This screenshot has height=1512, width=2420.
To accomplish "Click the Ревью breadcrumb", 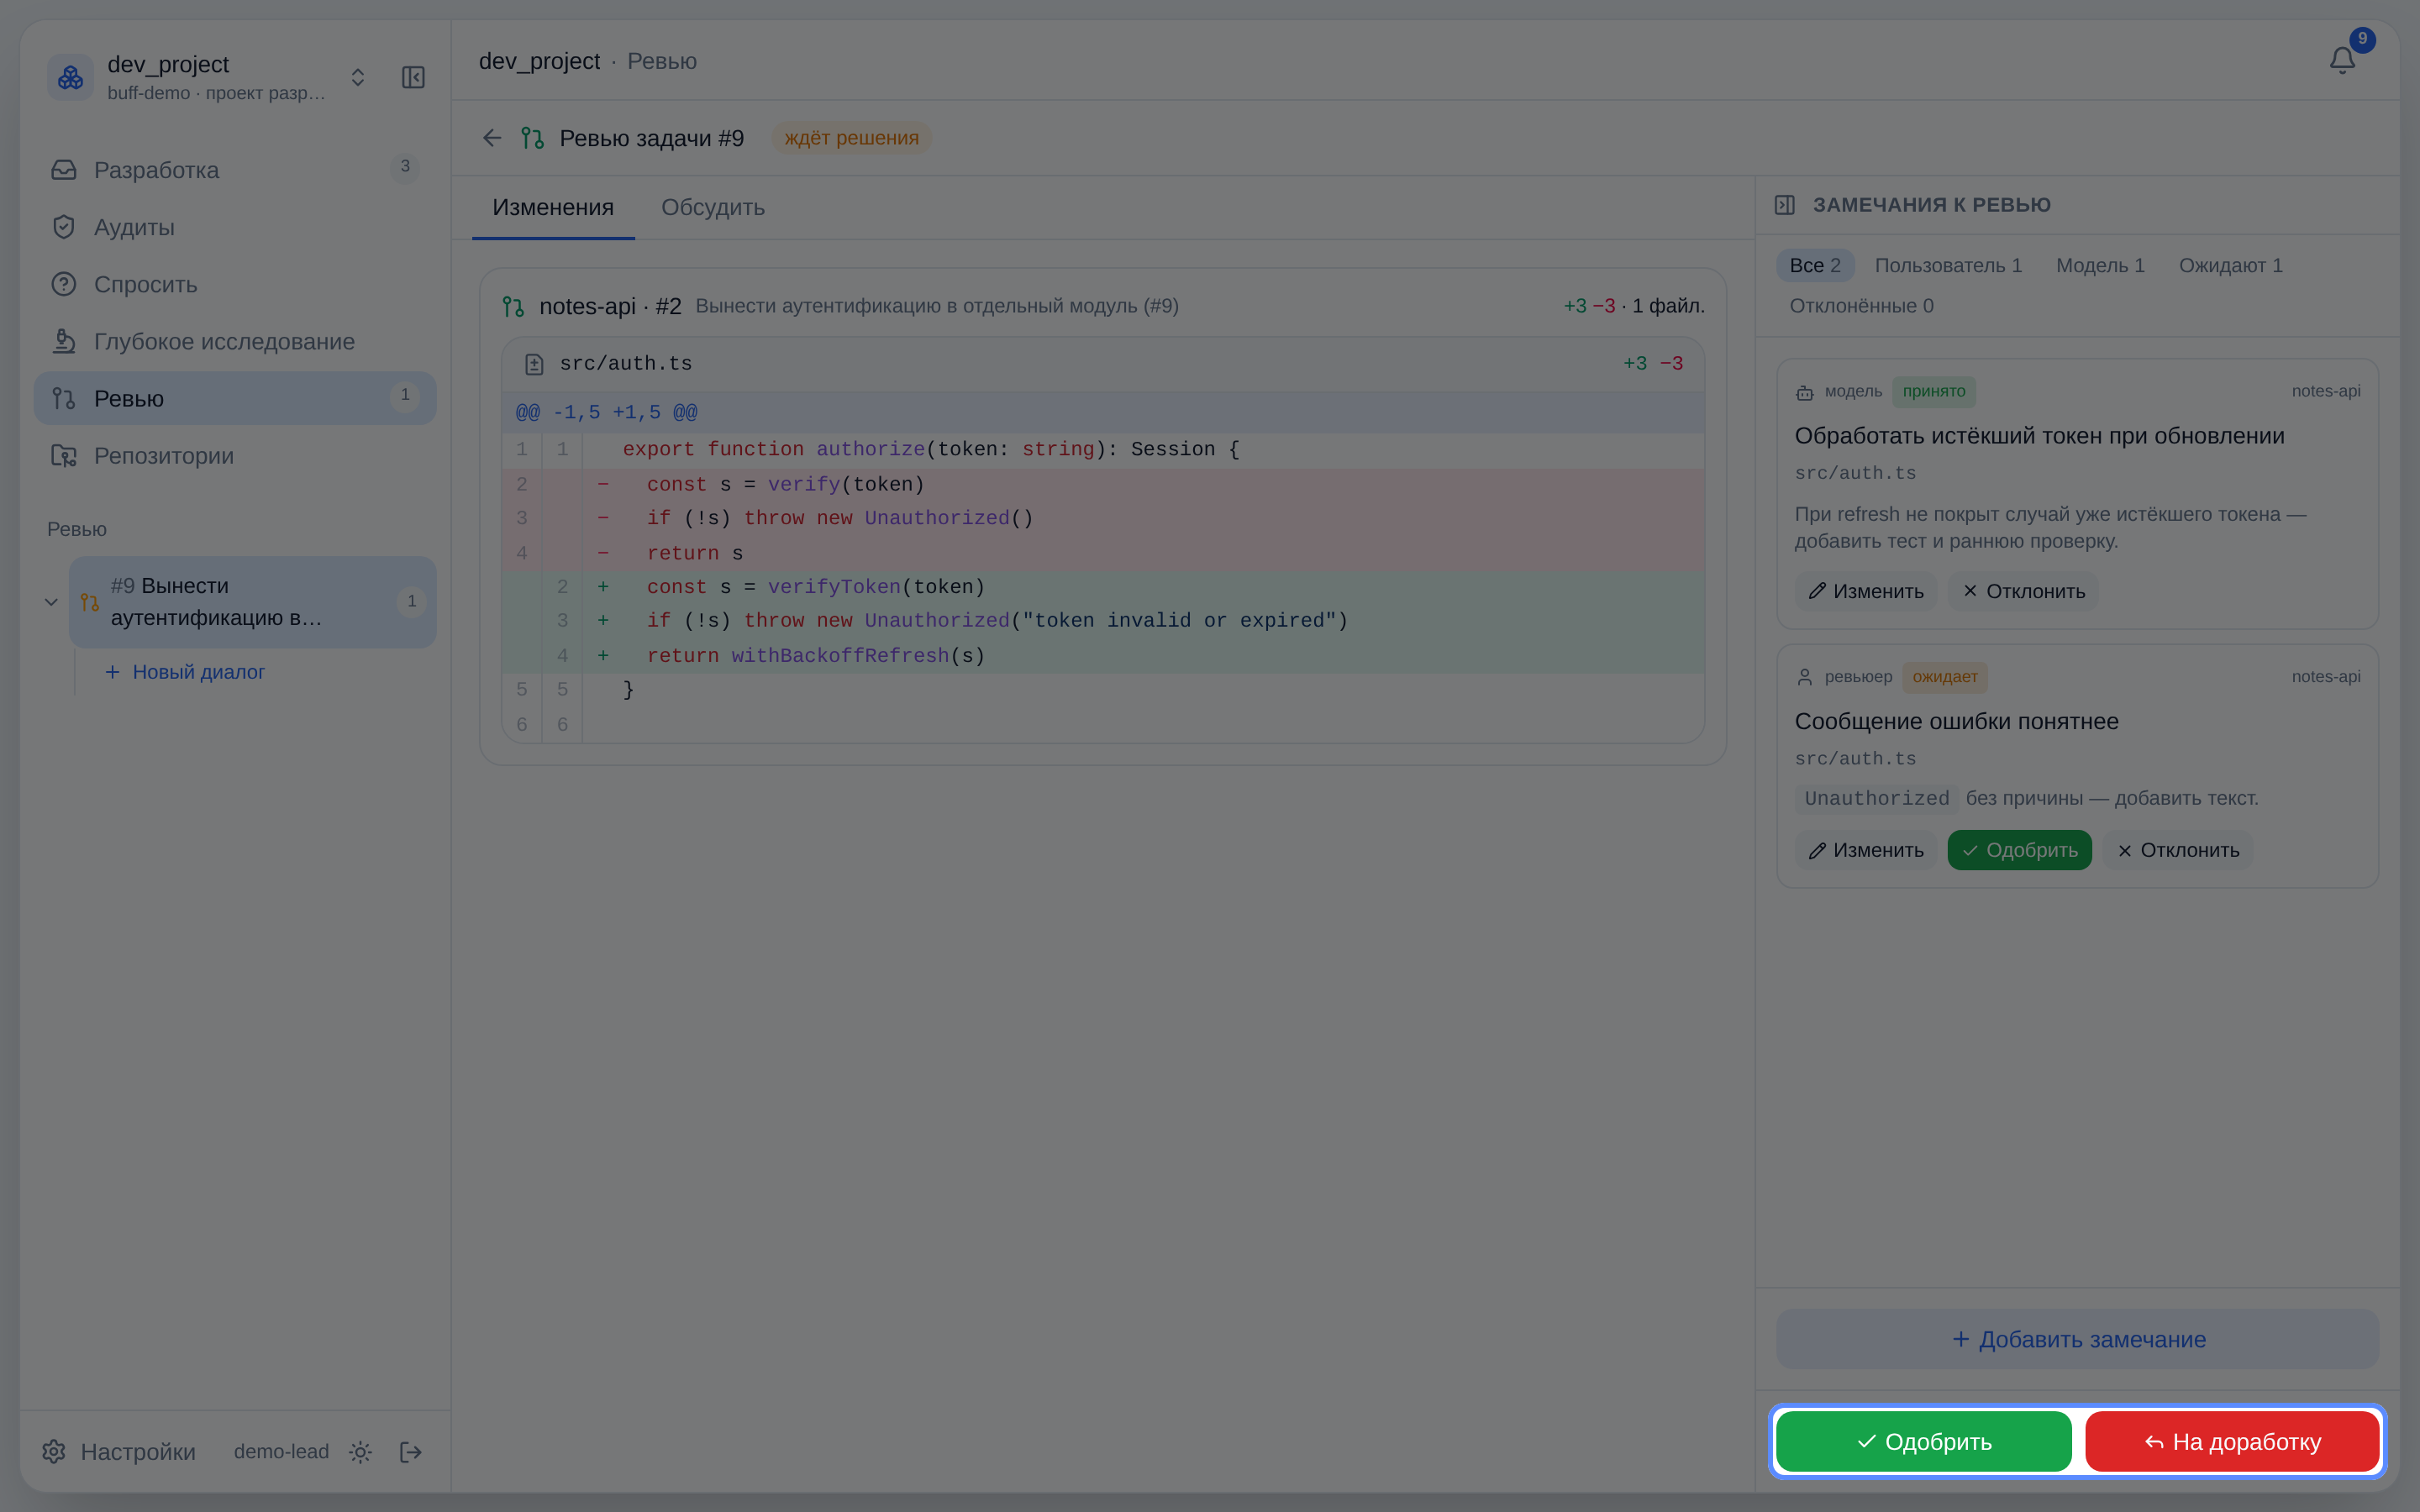I will coord(662,61).
